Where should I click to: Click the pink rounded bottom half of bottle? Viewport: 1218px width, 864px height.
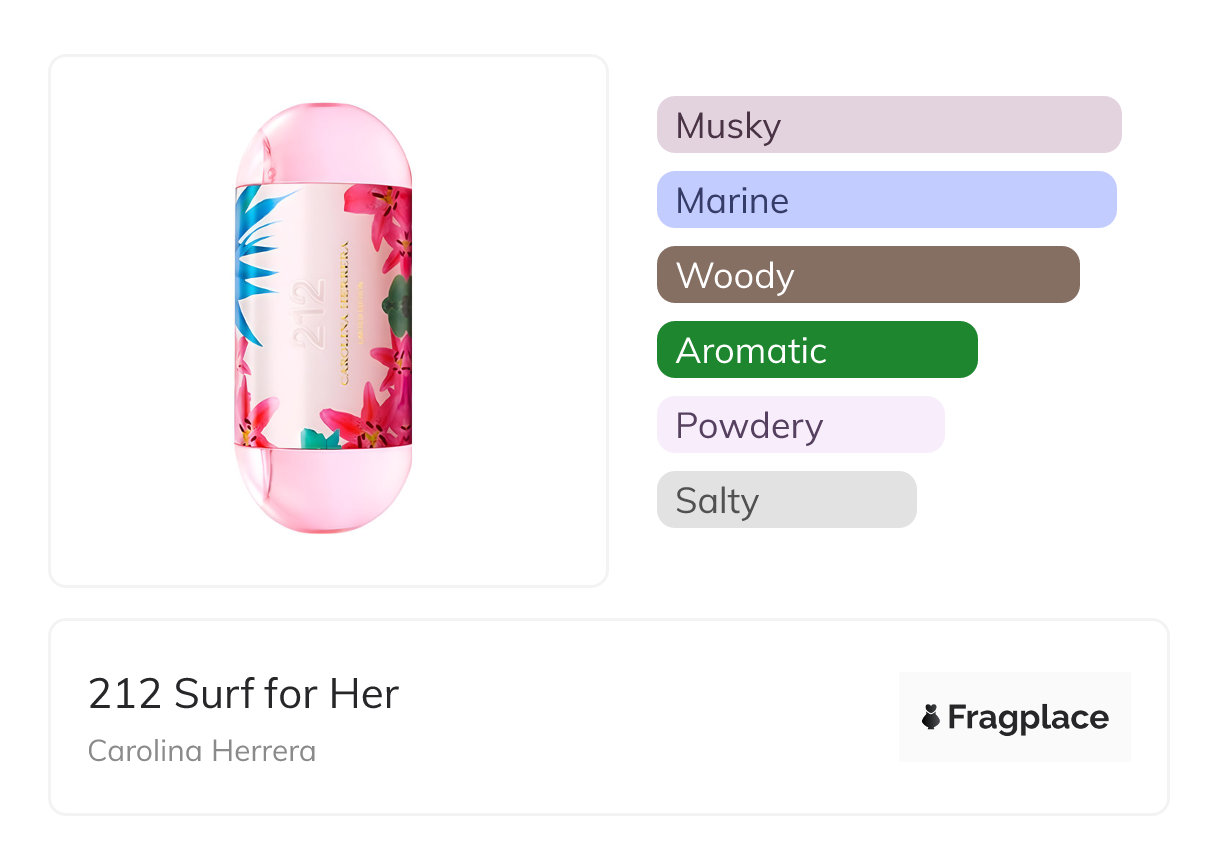(323, 490)
